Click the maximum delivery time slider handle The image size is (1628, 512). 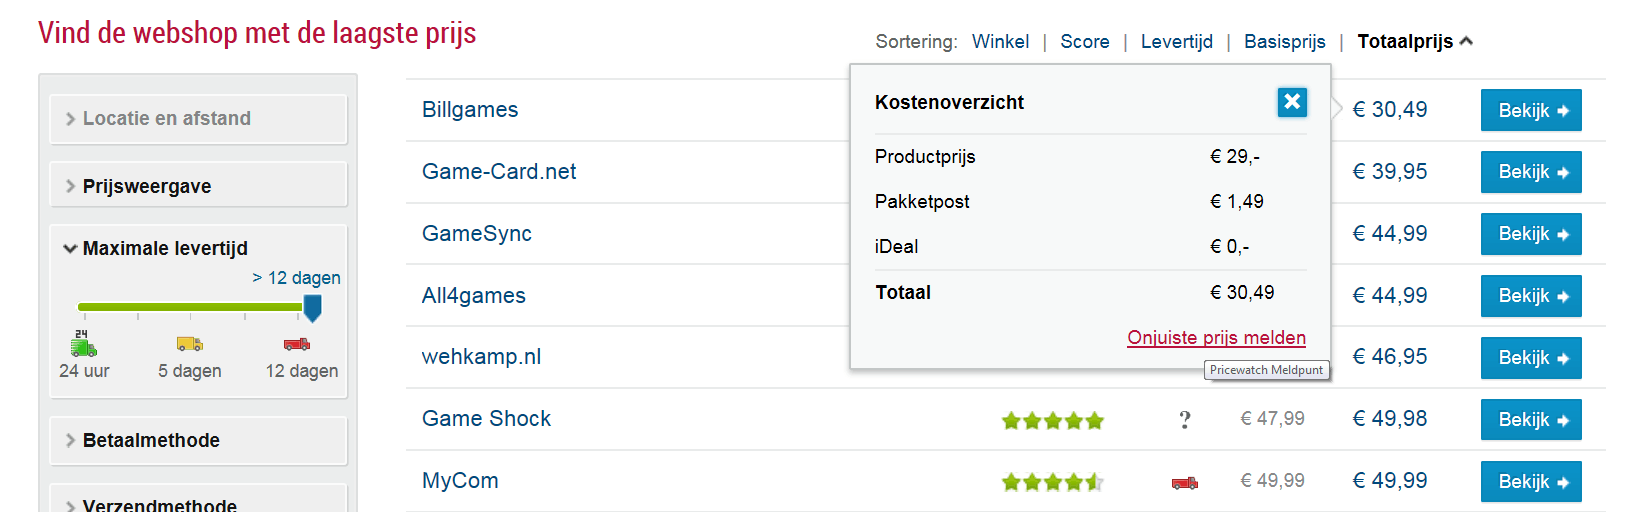point(312,308)
